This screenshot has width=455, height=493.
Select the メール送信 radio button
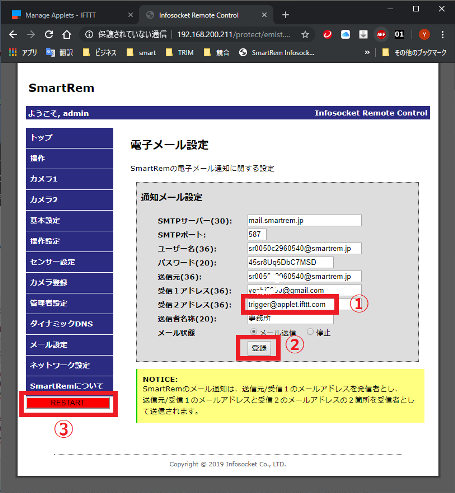click(254, 332)
